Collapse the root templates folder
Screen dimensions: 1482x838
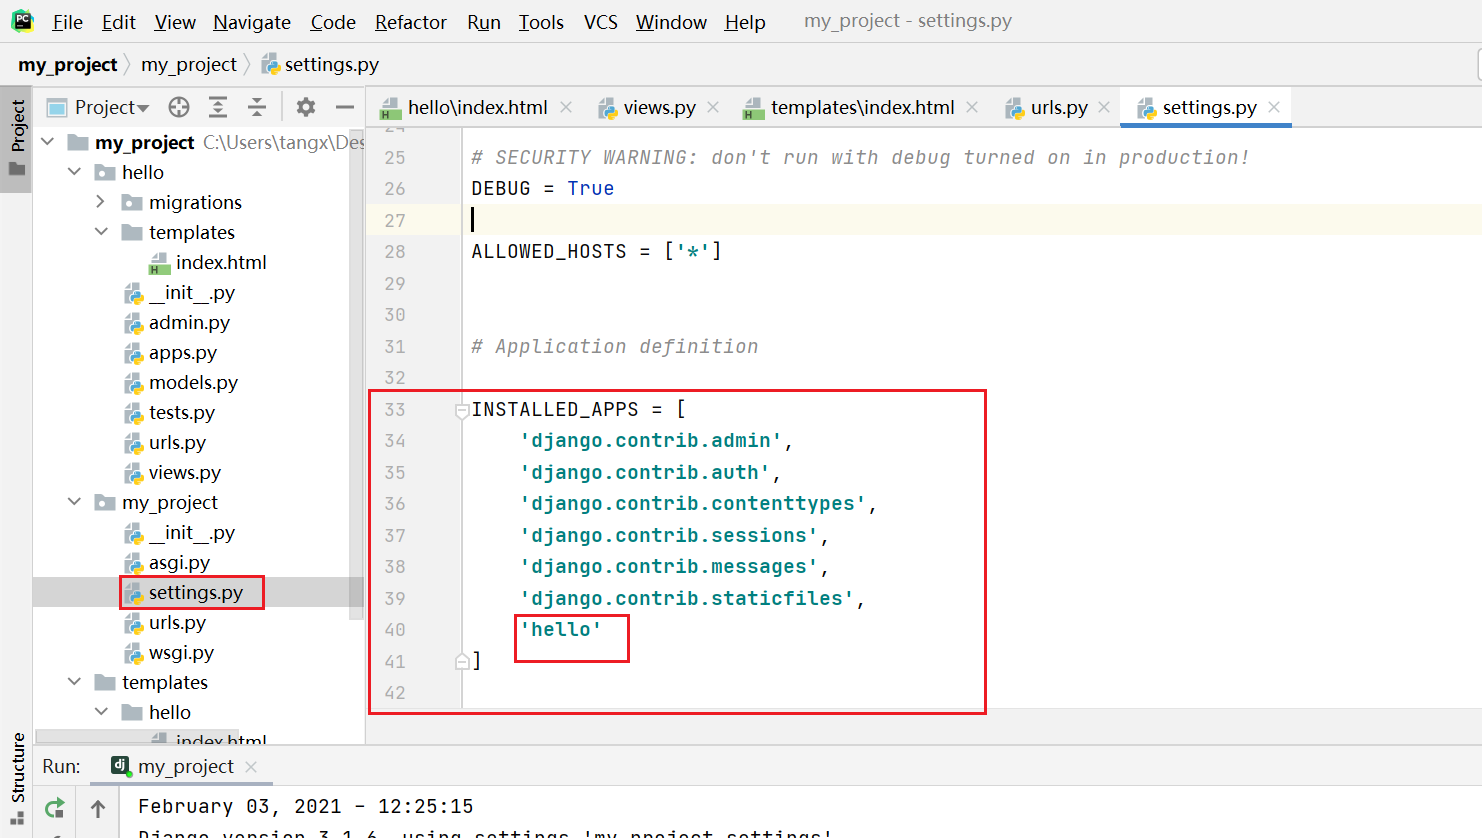[74, 682]
